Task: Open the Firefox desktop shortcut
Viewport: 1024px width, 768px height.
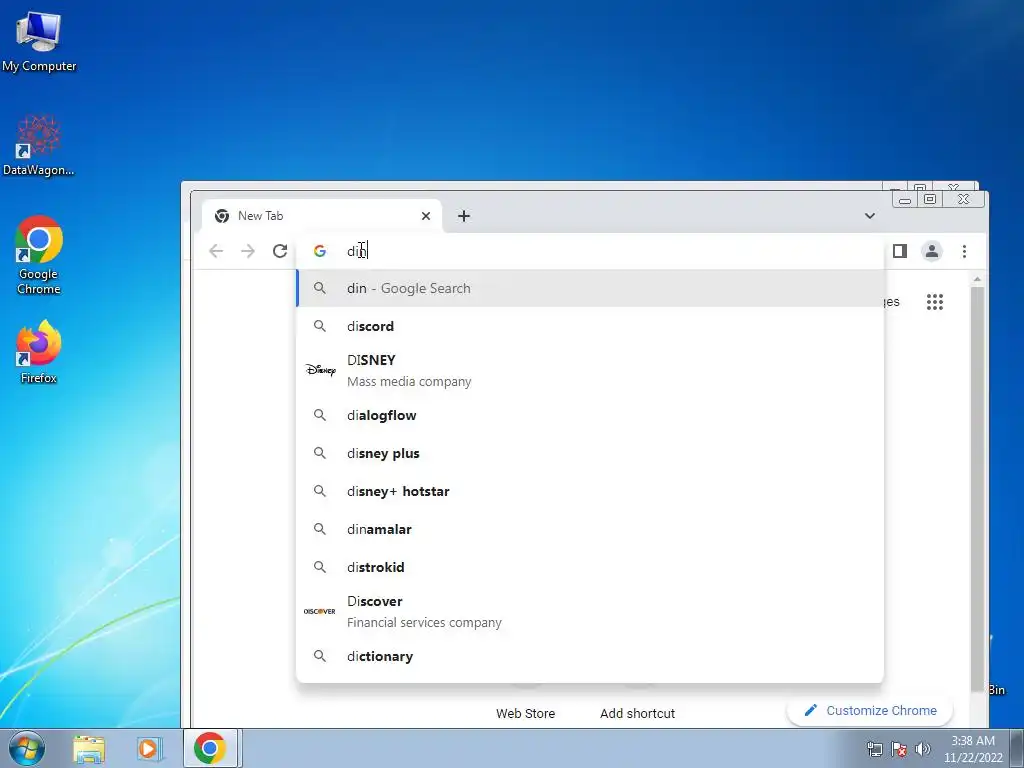Action: click(x=39, y=353)
